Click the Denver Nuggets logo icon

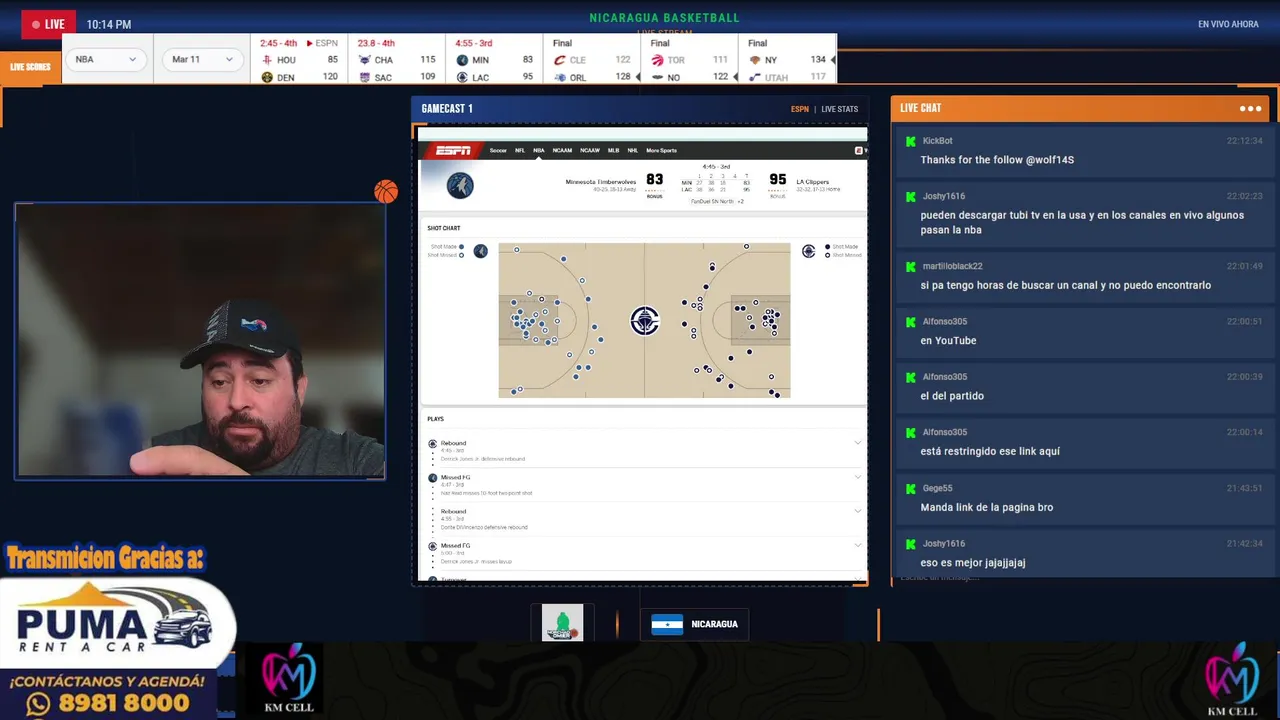click(266, 77)
